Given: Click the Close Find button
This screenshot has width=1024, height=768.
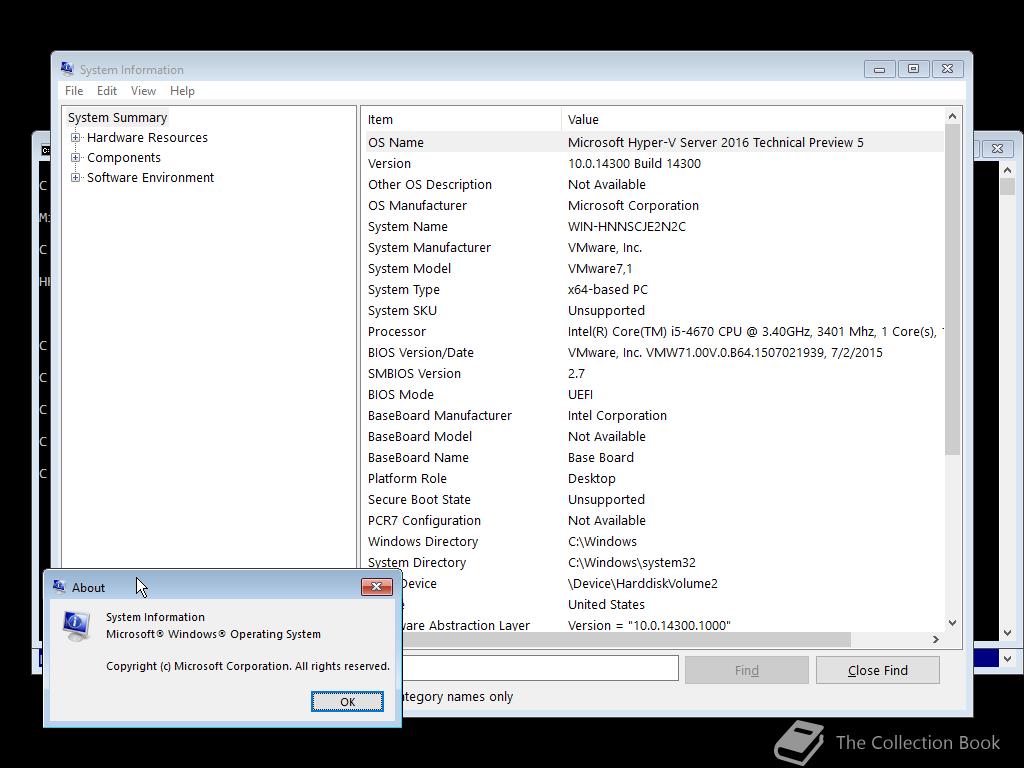Looking at the screenshot, I should click(x=878, y=670).
